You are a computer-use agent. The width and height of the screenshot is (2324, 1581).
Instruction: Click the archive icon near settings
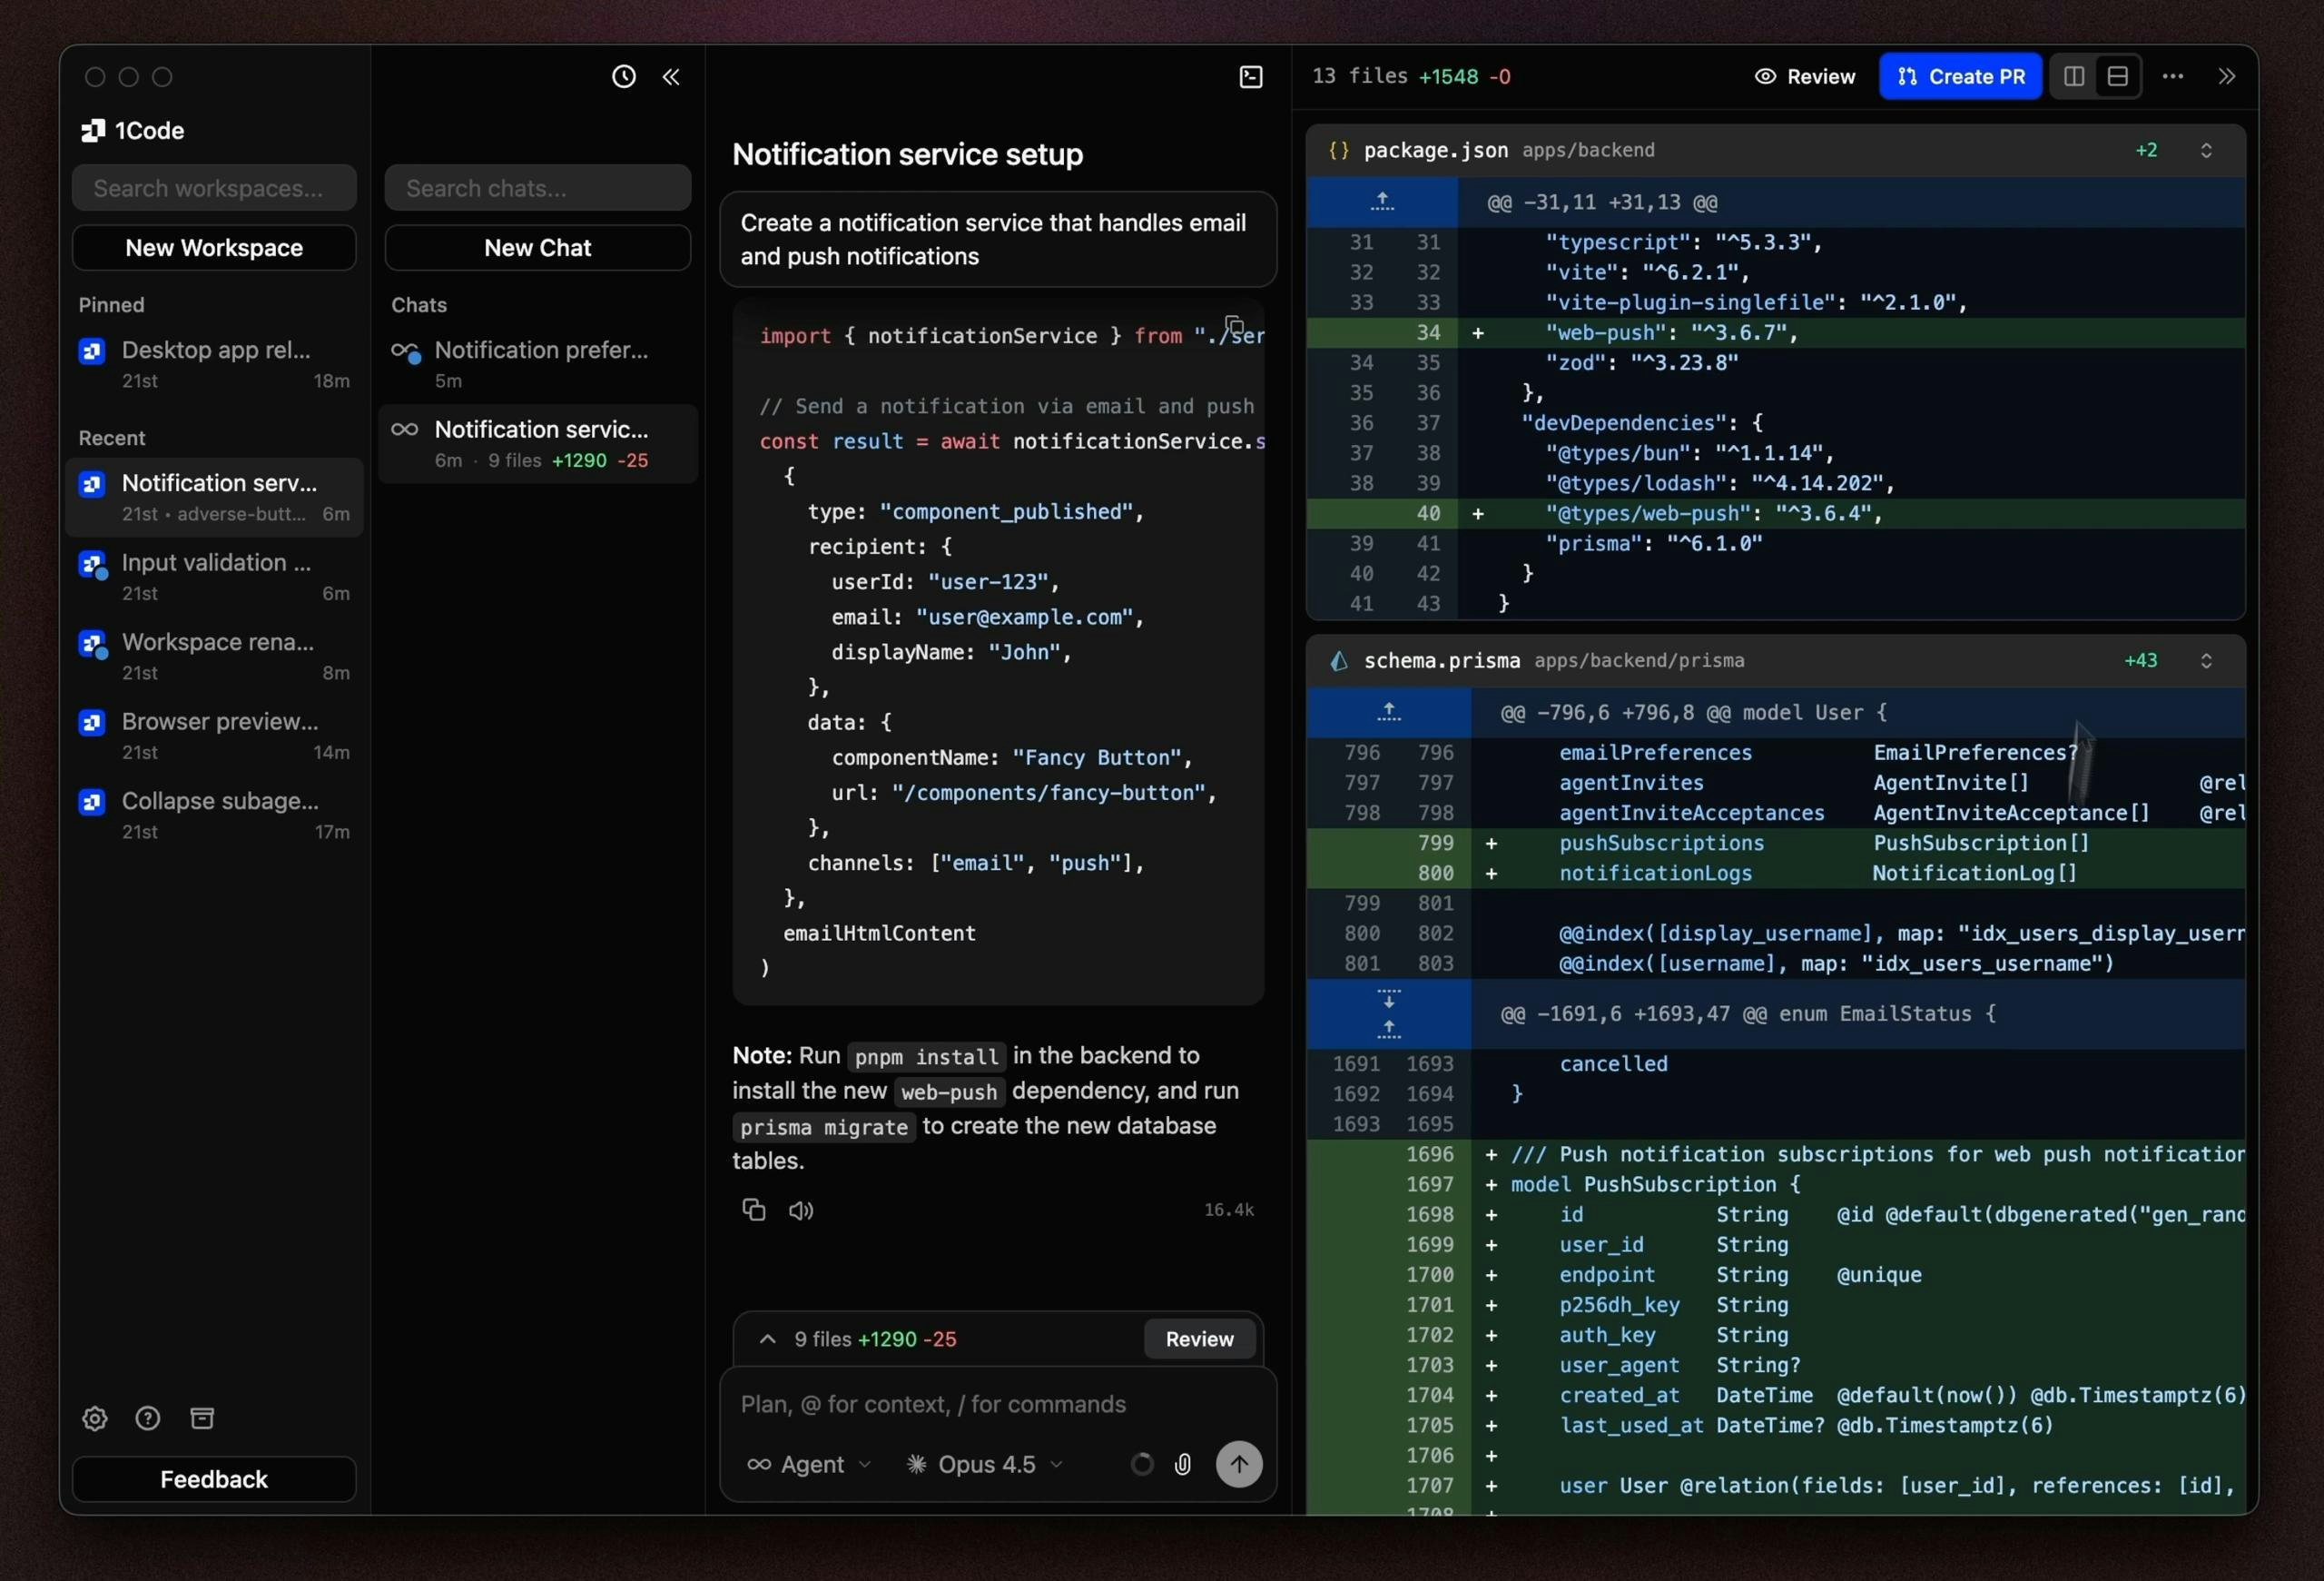pos(201,1418)
